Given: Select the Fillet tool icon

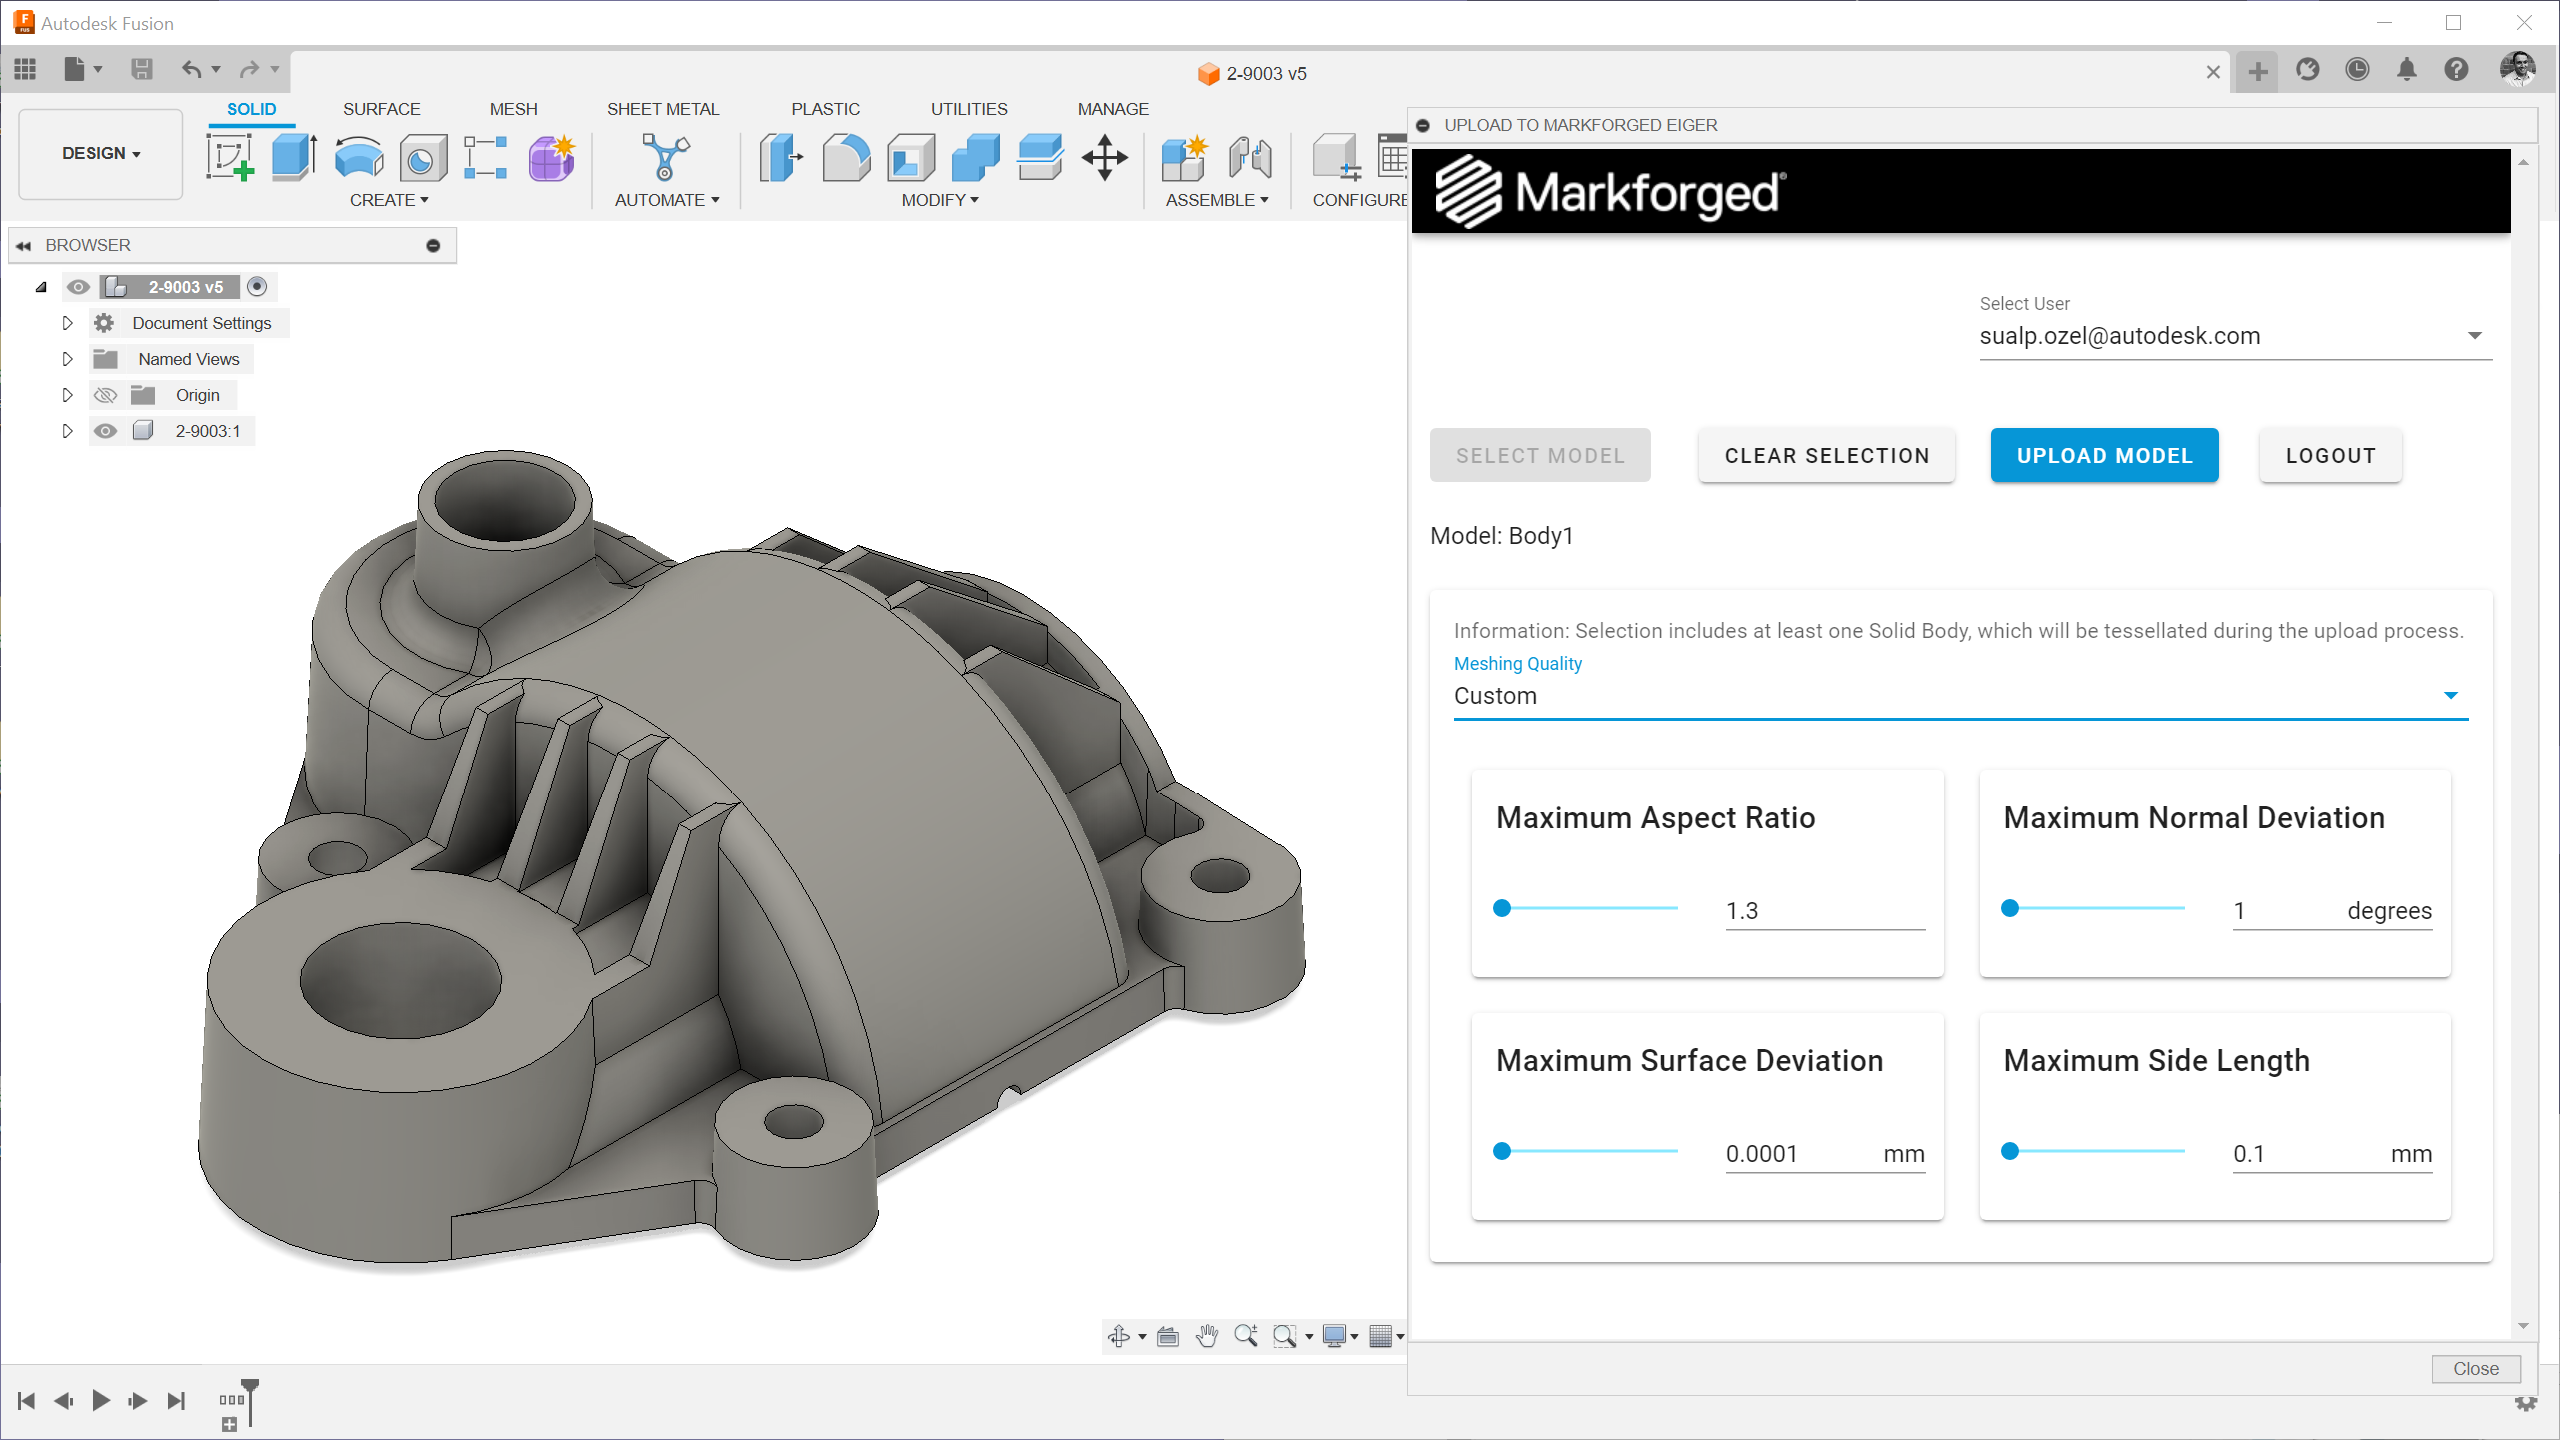Looking at the screenshot, I should 846,158.
